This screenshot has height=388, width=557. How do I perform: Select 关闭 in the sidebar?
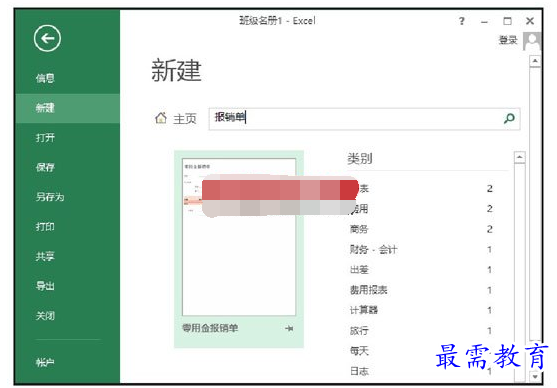(x=45, y=316)
